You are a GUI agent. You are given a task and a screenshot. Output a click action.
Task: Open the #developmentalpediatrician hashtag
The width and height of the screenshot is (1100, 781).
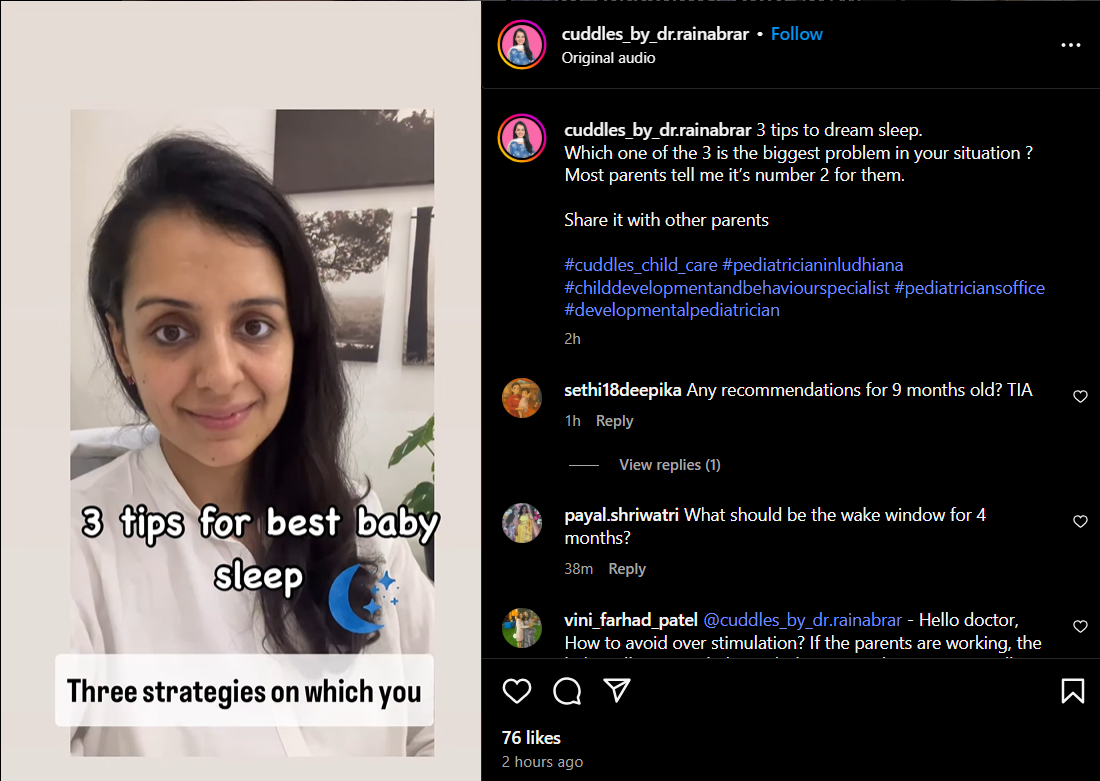(x=671, y=310)
